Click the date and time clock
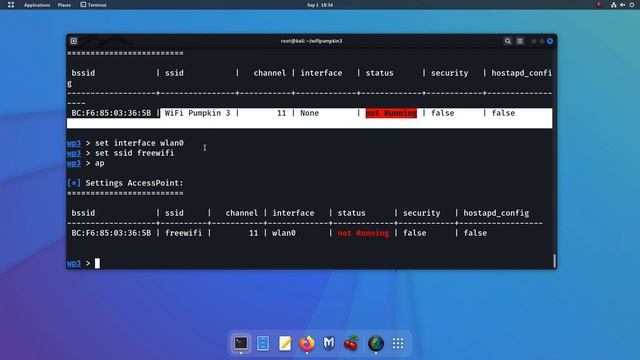This screenshot has height=360, width=640. (x=320, y=5)
